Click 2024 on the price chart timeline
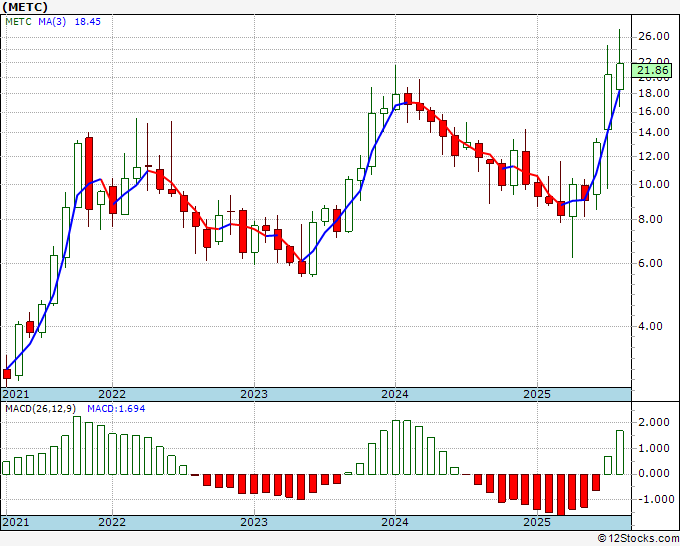680x546 pixels. click(395, 394)
